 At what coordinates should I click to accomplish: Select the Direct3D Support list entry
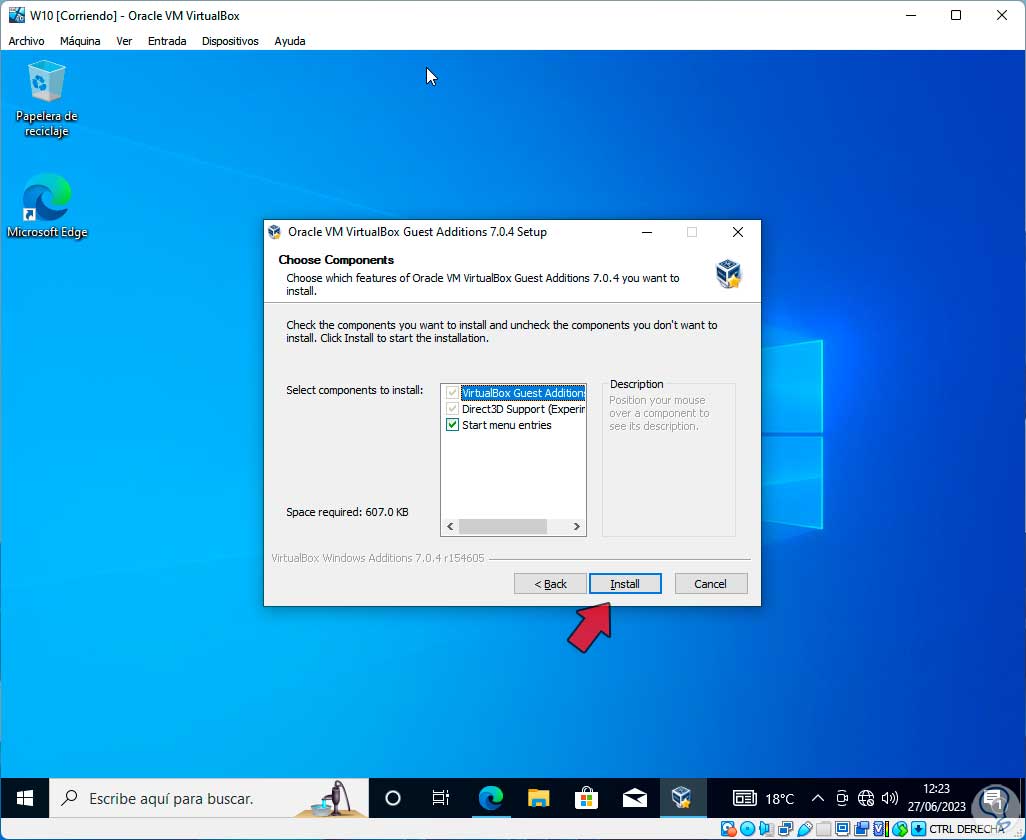point(523,409)
